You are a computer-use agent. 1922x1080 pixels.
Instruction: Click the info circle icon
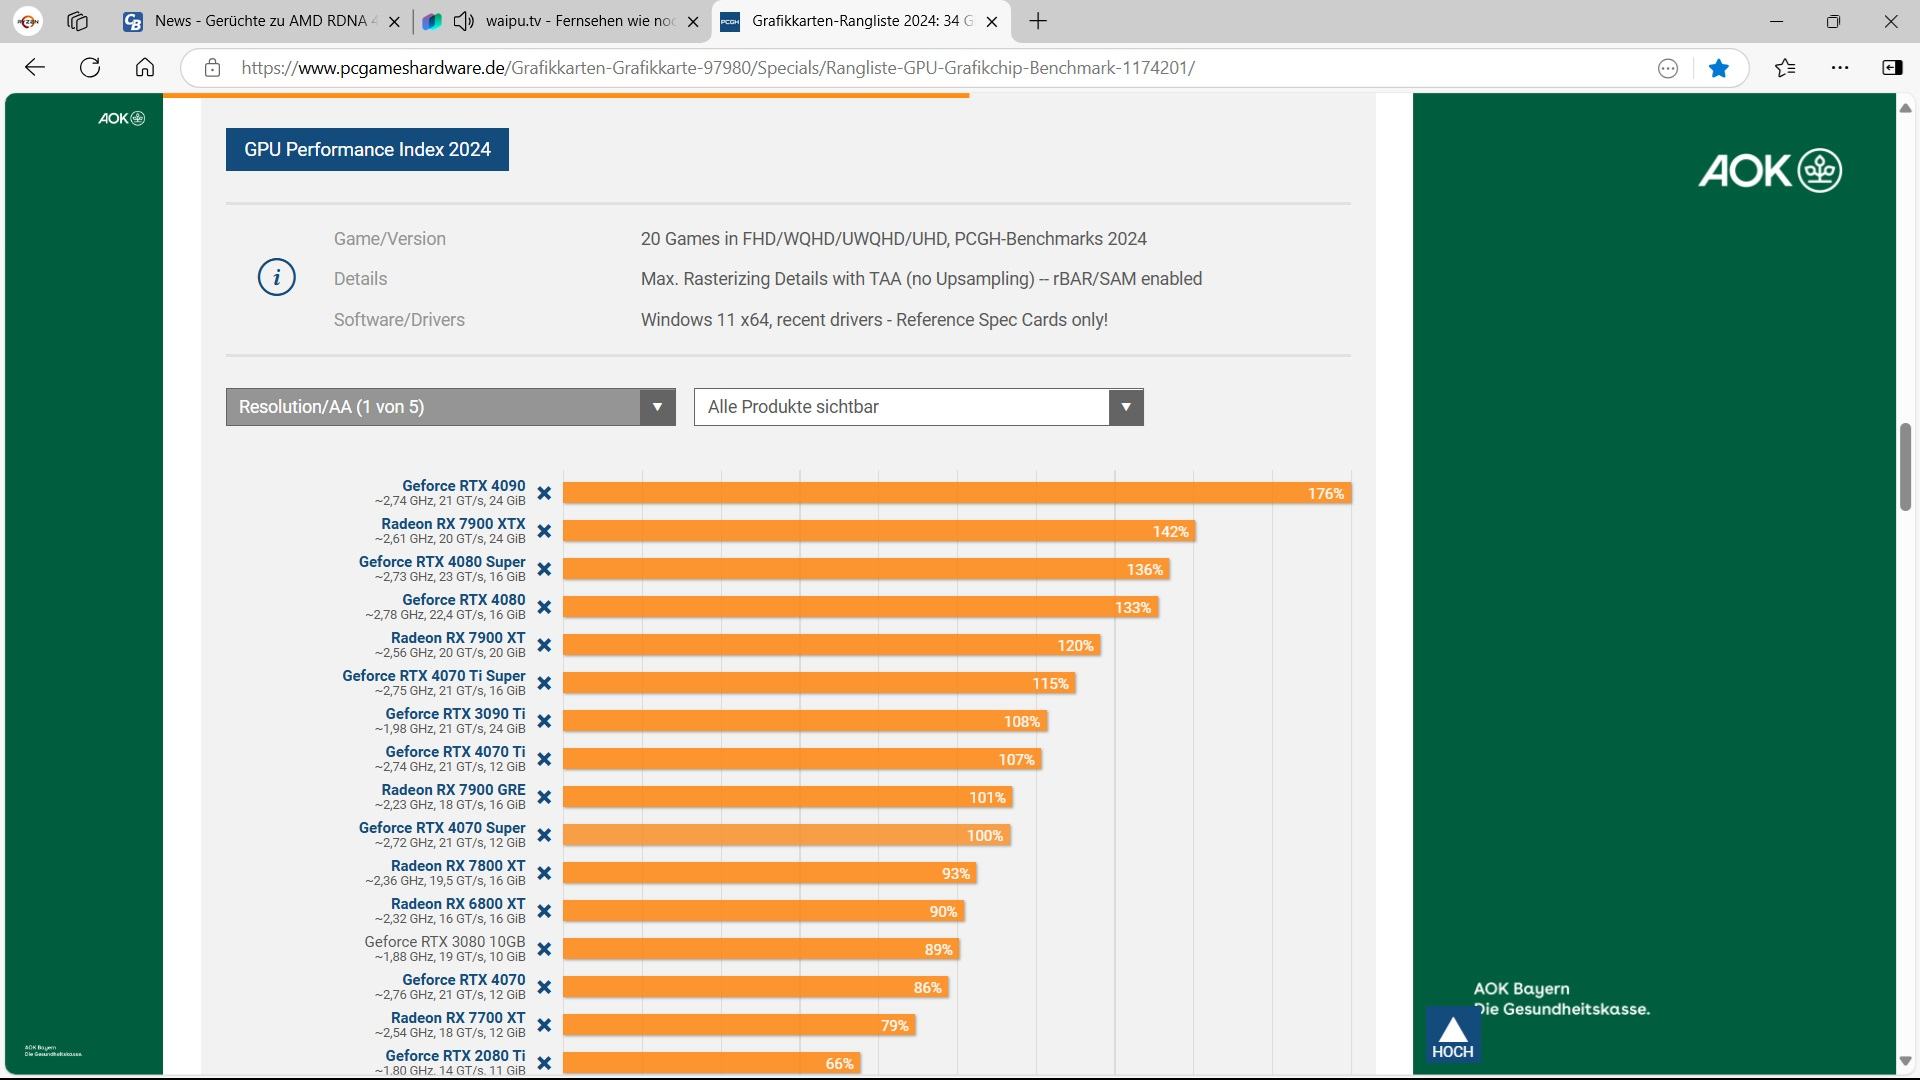click(277, 277)
